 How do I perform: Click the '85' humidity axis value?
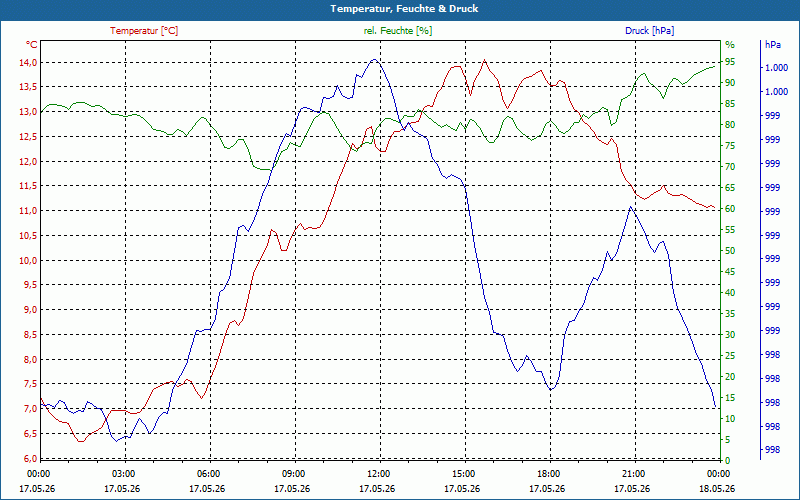(x=730, y=104)
